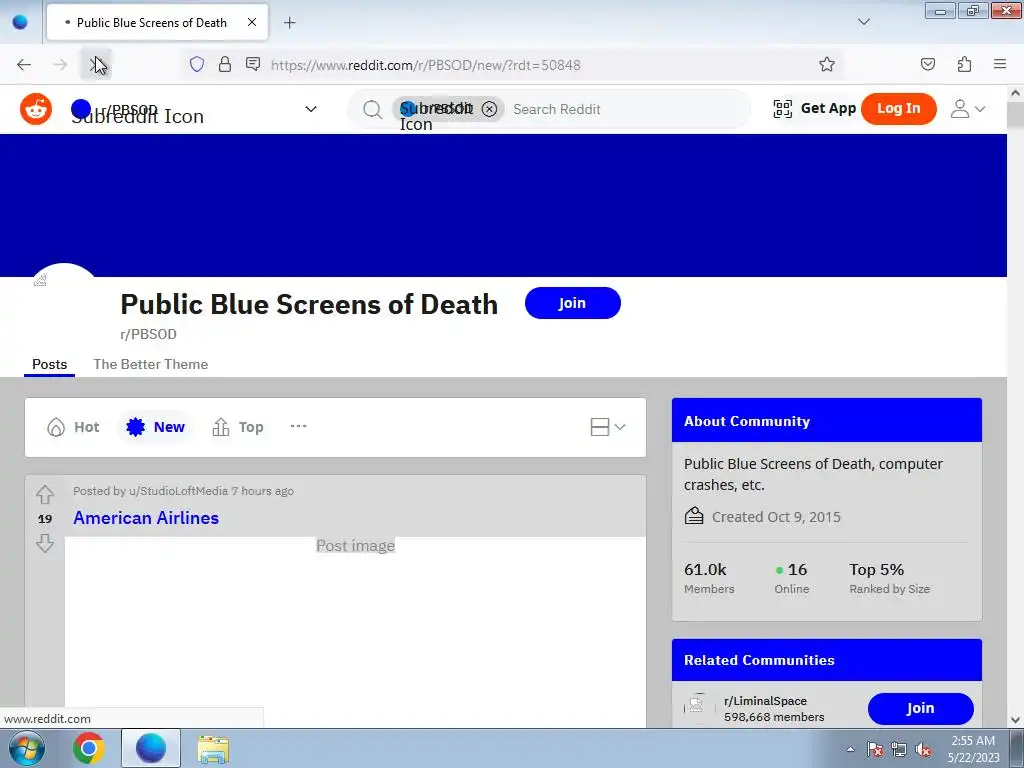Click the vertical scrollbar down arrow
Viewport: 1024px width, 768px height.
click(1015, 720)
